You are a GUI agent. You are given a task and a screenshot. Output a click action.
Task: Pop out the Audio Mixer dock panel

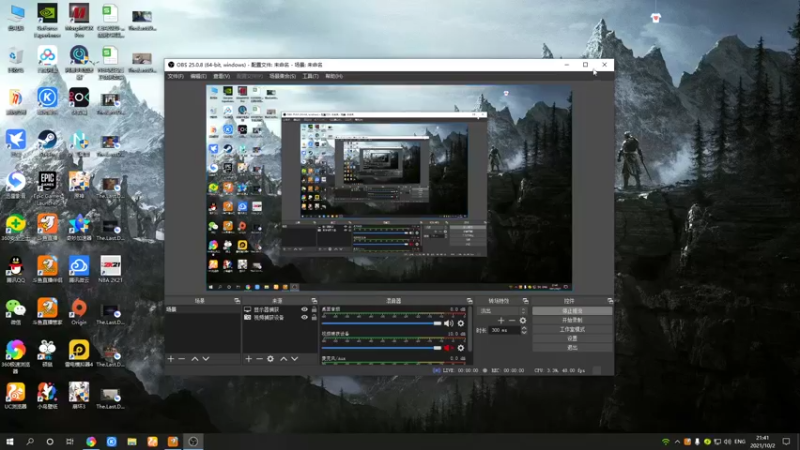coord(469,301)
